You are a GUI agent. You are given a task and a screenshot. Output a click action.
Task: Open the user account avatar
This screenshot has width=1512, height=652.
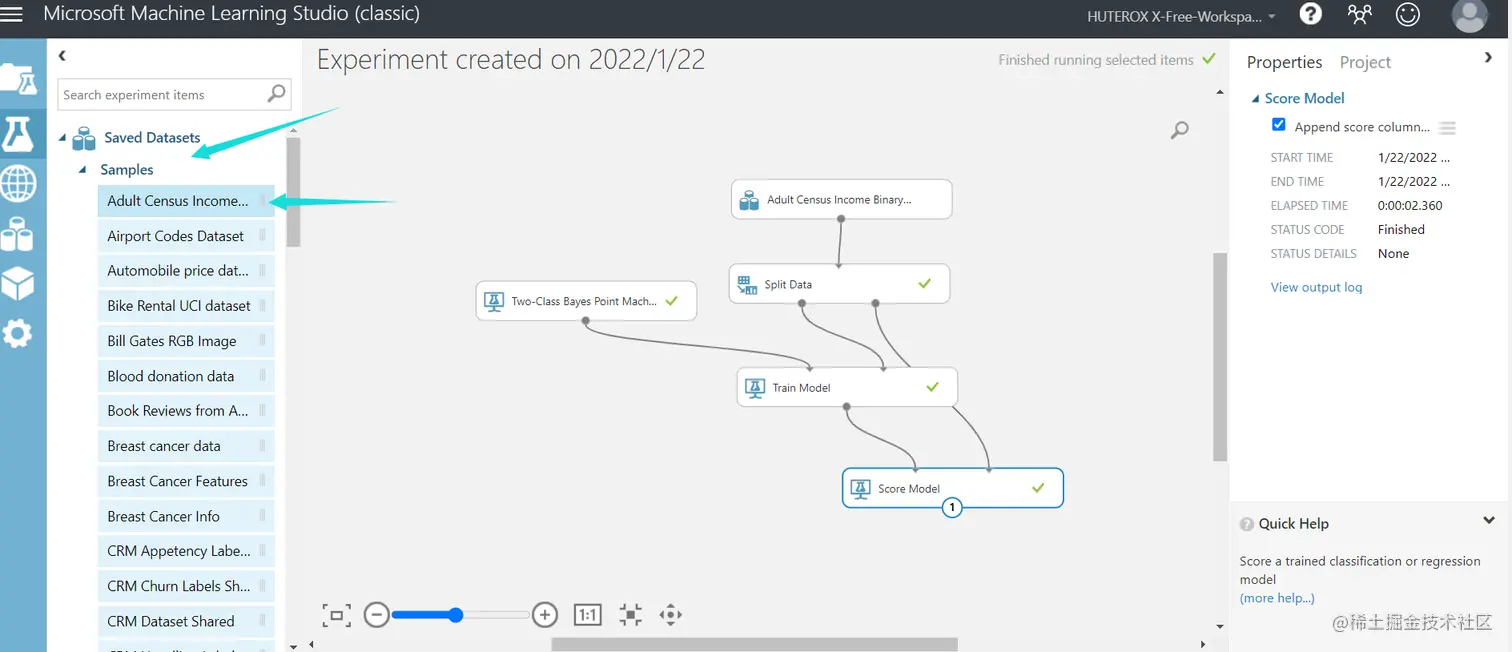pos(1469,15)
